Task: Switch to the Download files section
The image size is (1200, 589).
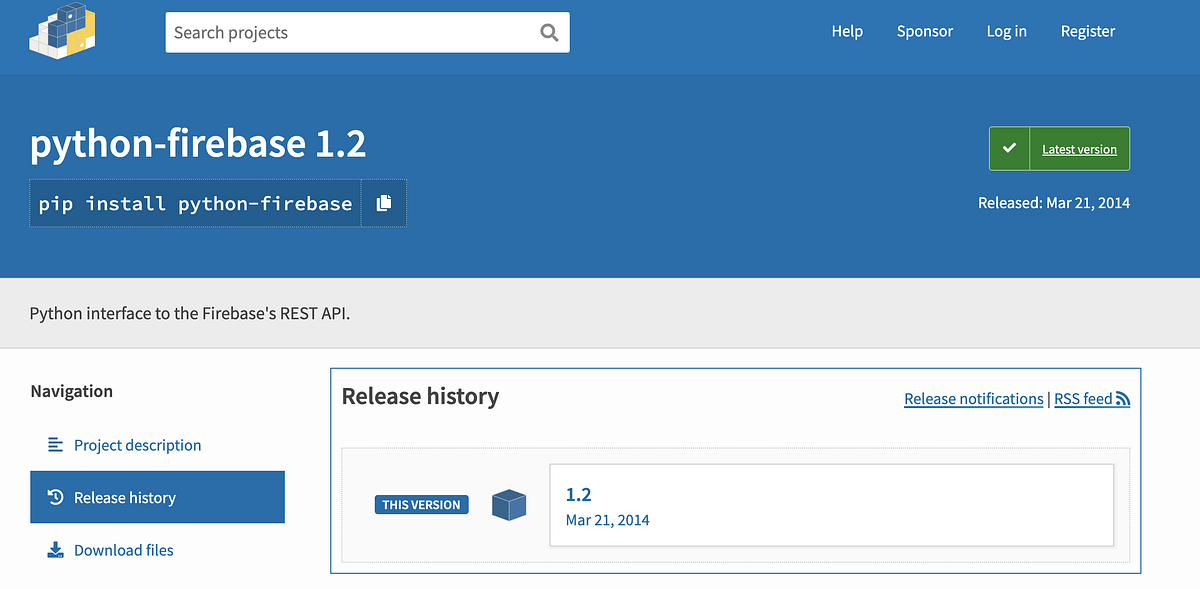Action: pos(122,549)
